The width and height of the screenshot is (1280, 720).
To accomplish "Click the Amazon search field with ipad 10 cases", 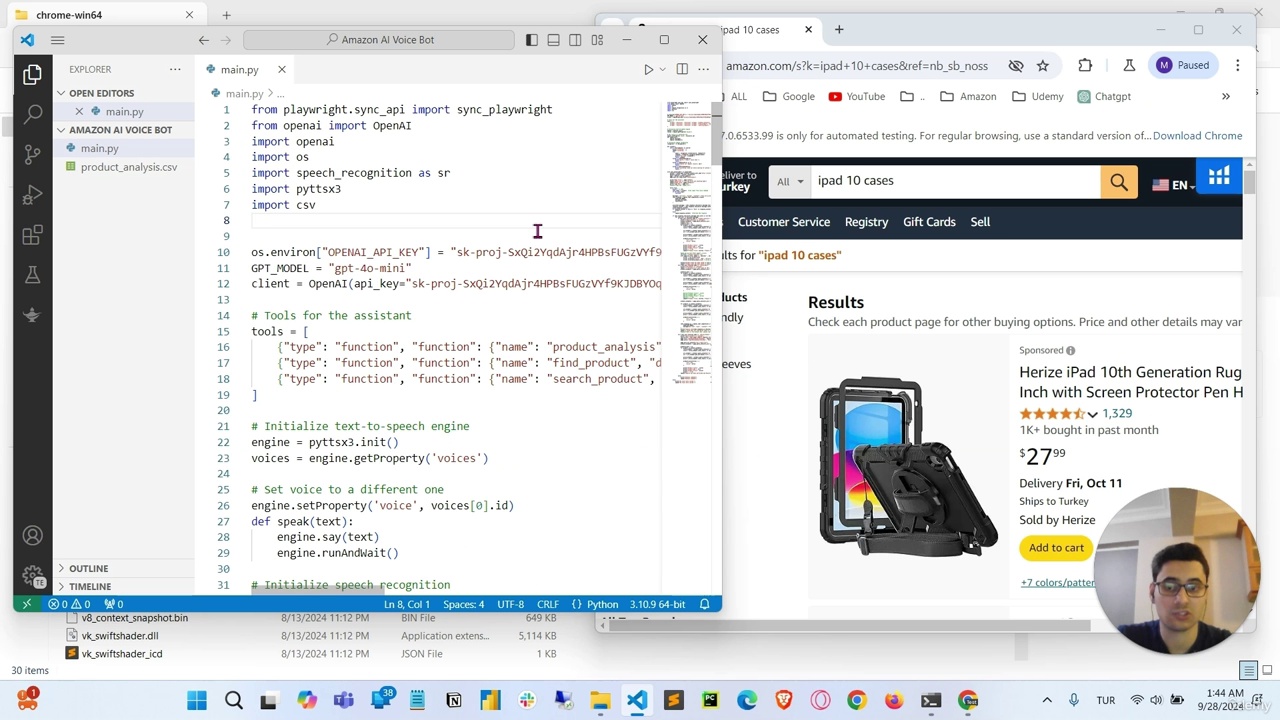I will pyautogui.click(x=955, y=181).
